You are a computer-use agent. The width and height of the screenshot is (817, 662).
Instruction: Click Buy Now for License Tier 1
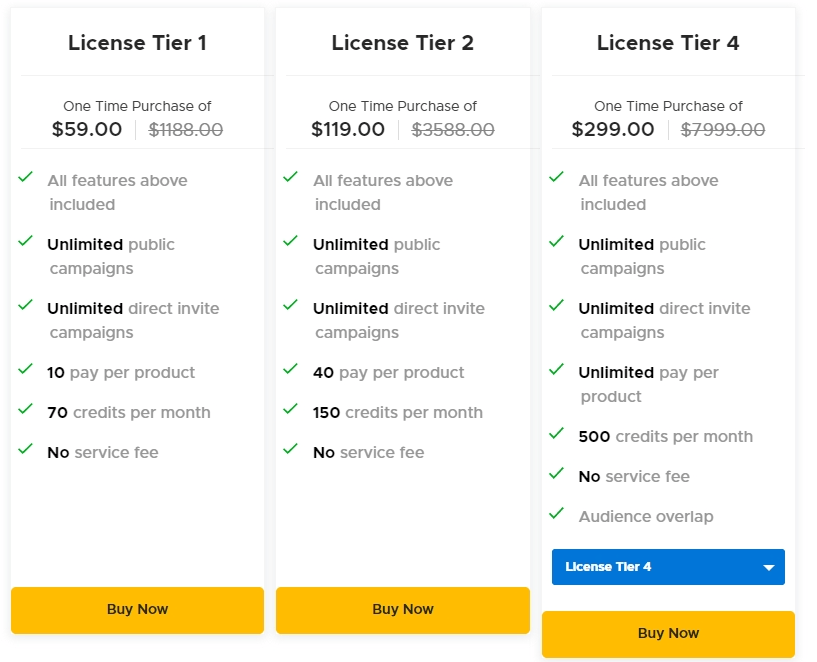tap(137, 609)
